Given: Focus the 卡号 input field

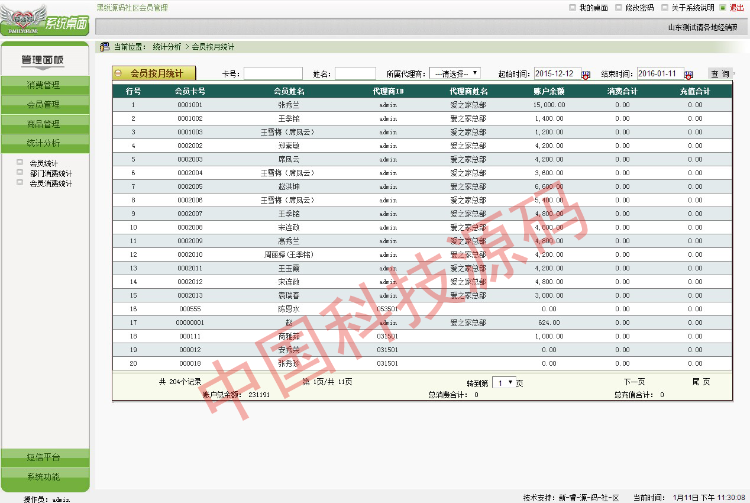Looking at the screenshot, I should pos(273,74).
